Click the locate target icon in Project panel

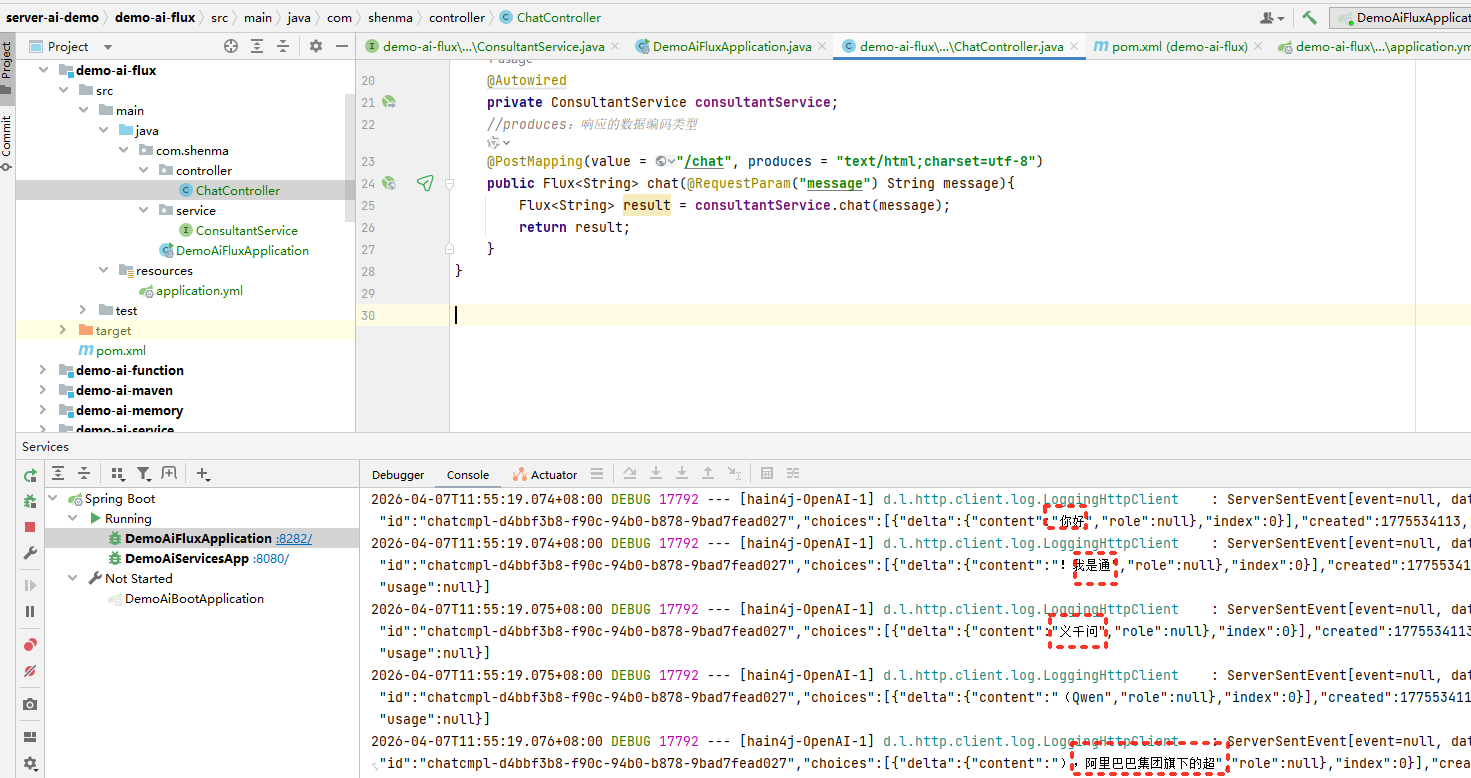click(x=231, y=46)
